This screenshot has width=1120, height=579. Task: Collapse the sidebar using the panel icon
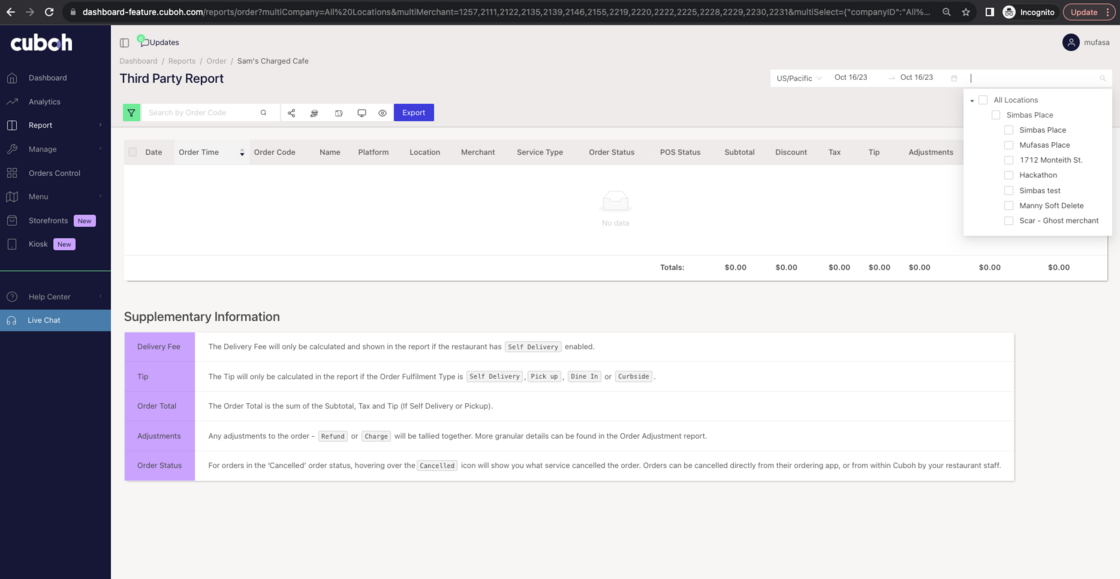coord(123,42)
